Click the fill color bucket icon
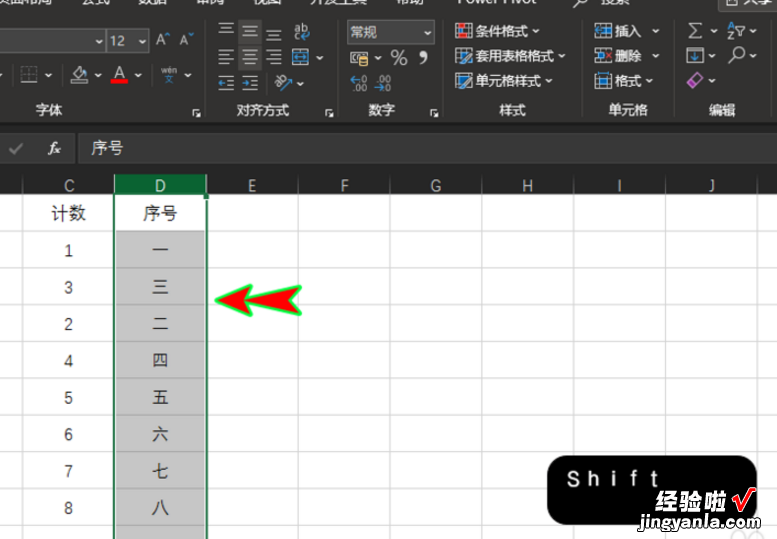Screen dimensions: 777x539 pos(79,74)
